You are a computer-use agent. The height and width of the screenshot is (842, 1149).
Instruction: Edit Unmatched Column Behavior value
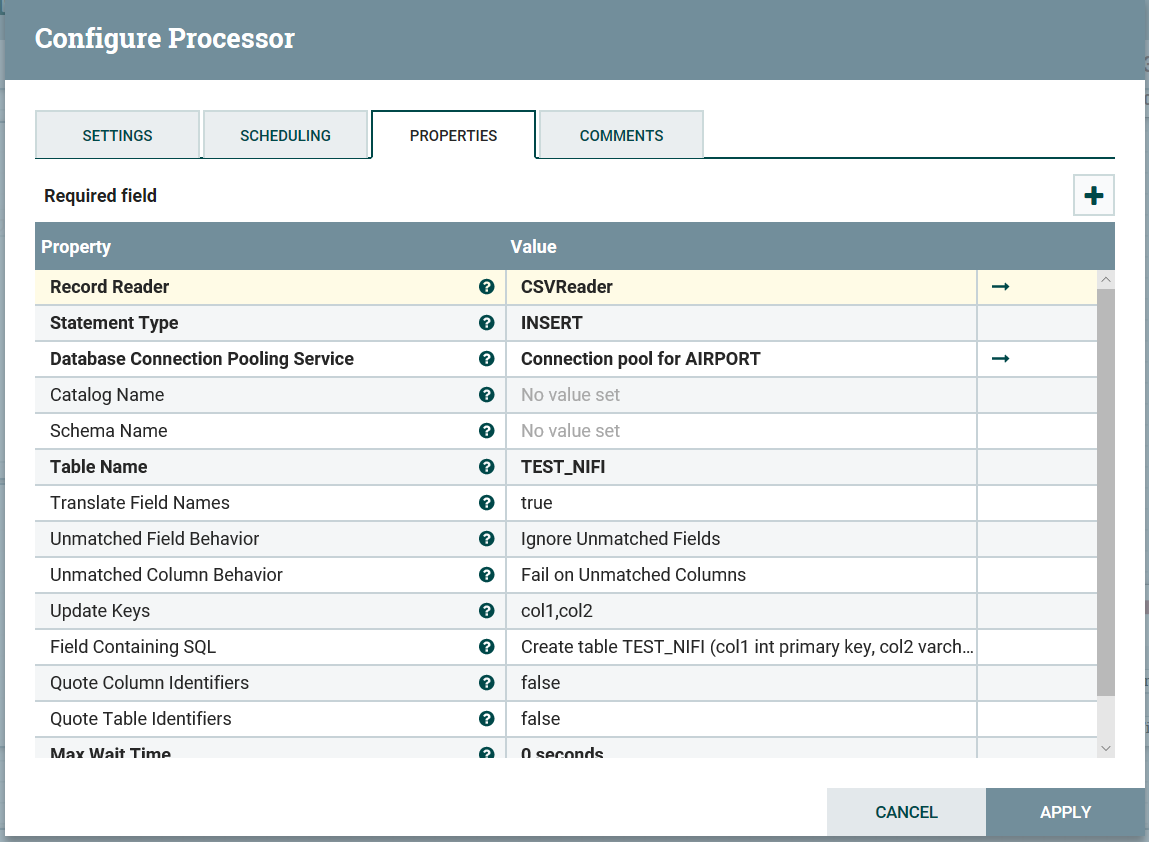[740, 575]
